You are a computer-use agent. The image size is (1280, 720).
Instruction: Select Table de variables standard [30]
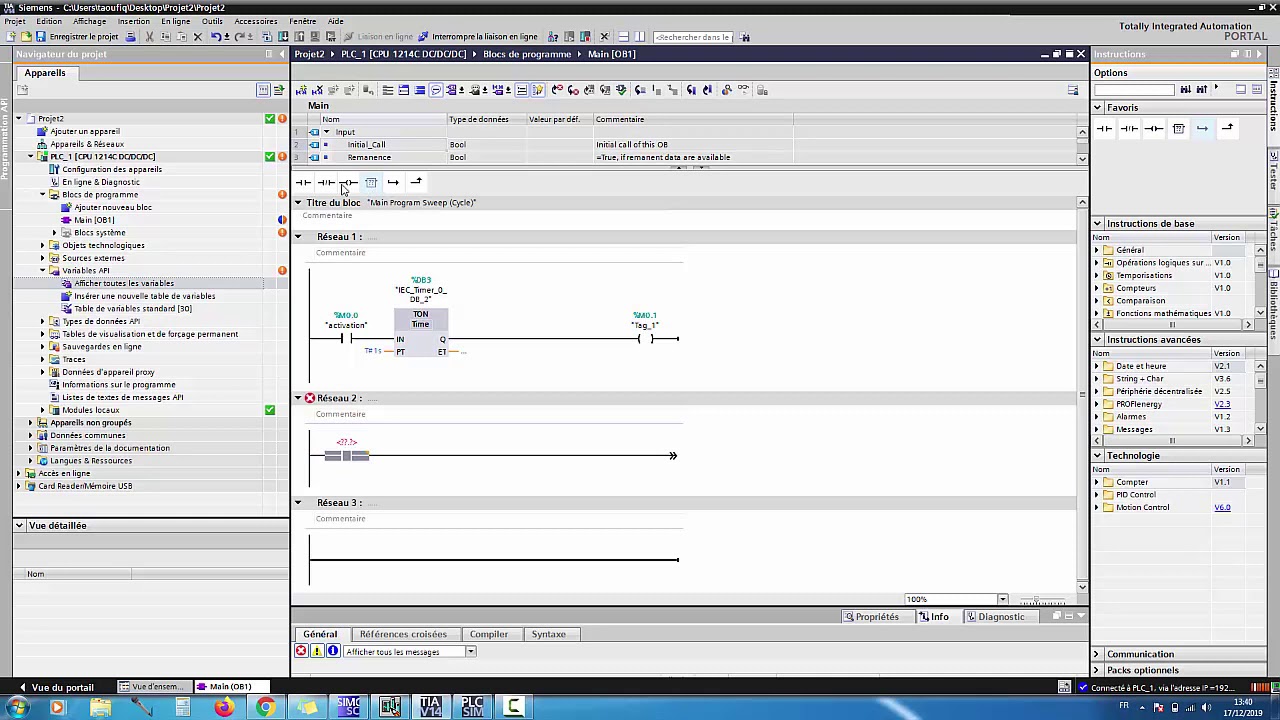coord(133,309)
